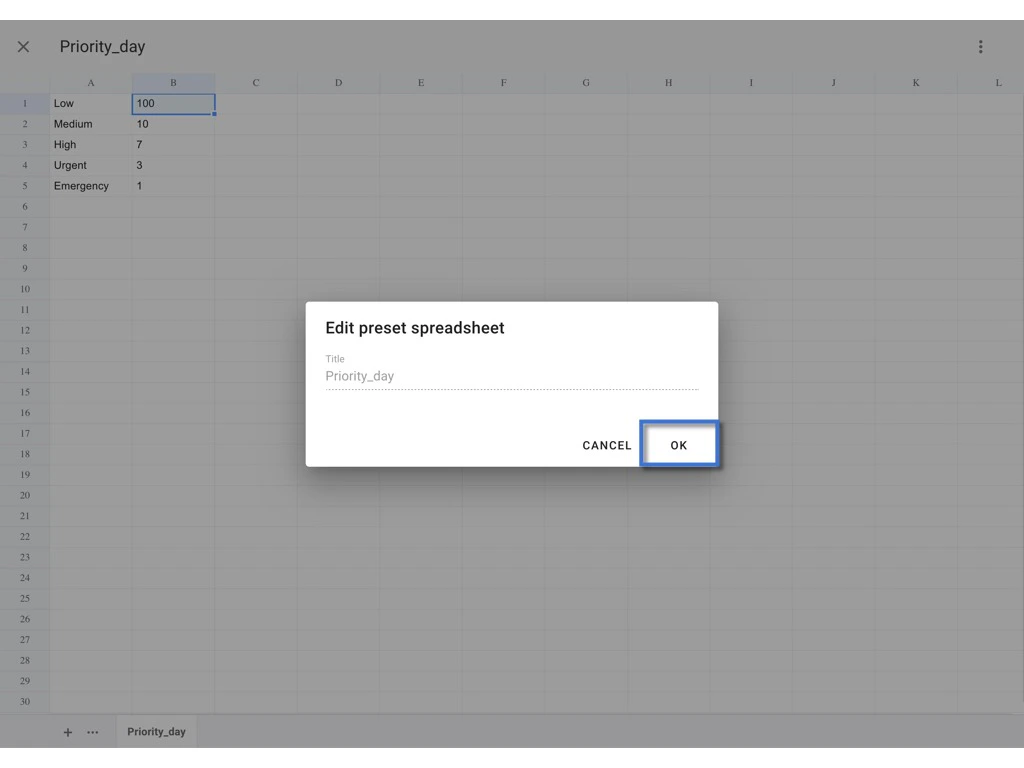The height and width of the screenshot is (768, 1024).
Task: Add a new sheet with the plus icon
Action: coord(67,731)
